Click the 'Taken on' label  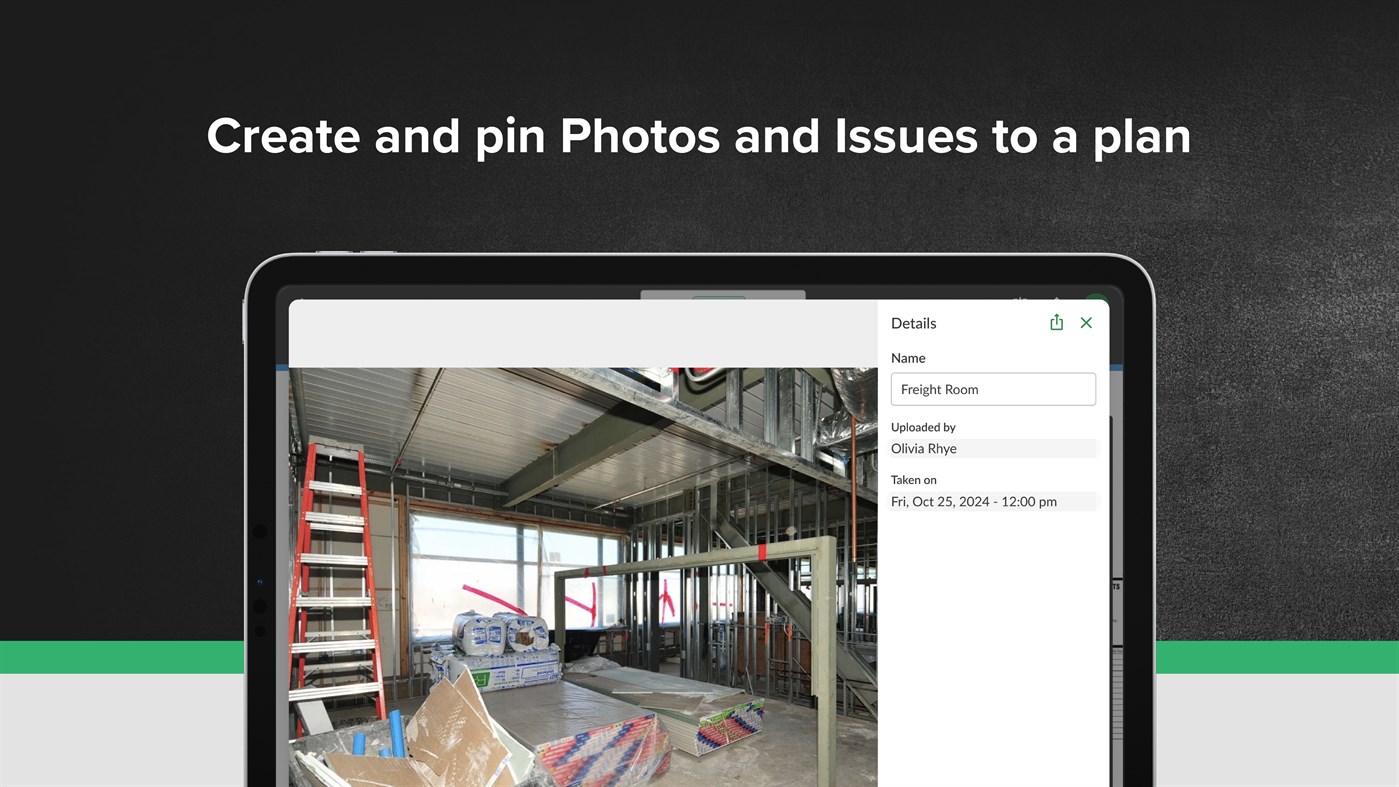914,480
